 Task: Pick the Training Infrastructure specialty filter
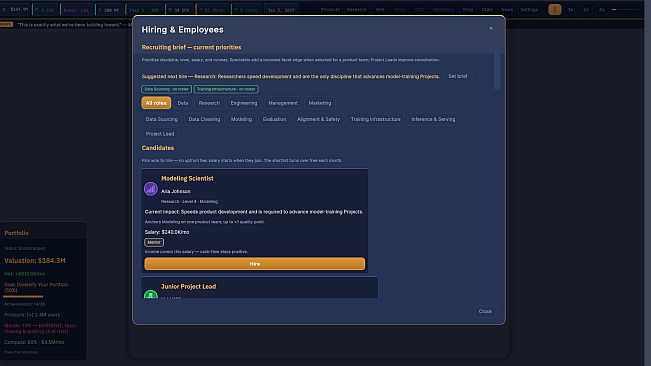point(375,119)
